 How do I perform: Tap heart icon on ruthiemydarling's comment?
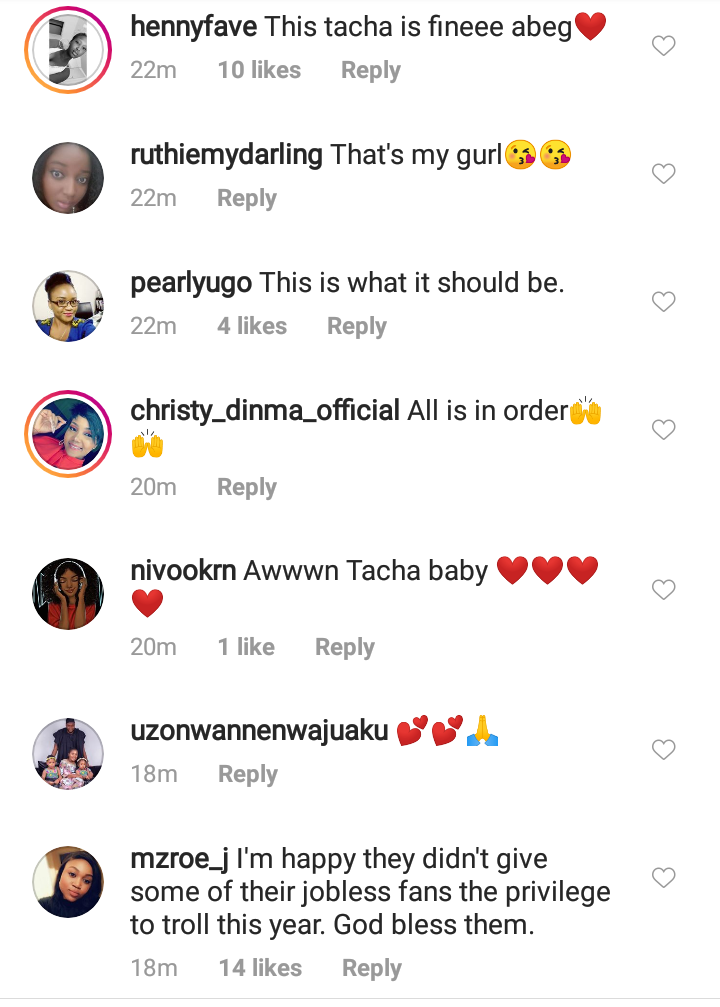click(663, 174)
